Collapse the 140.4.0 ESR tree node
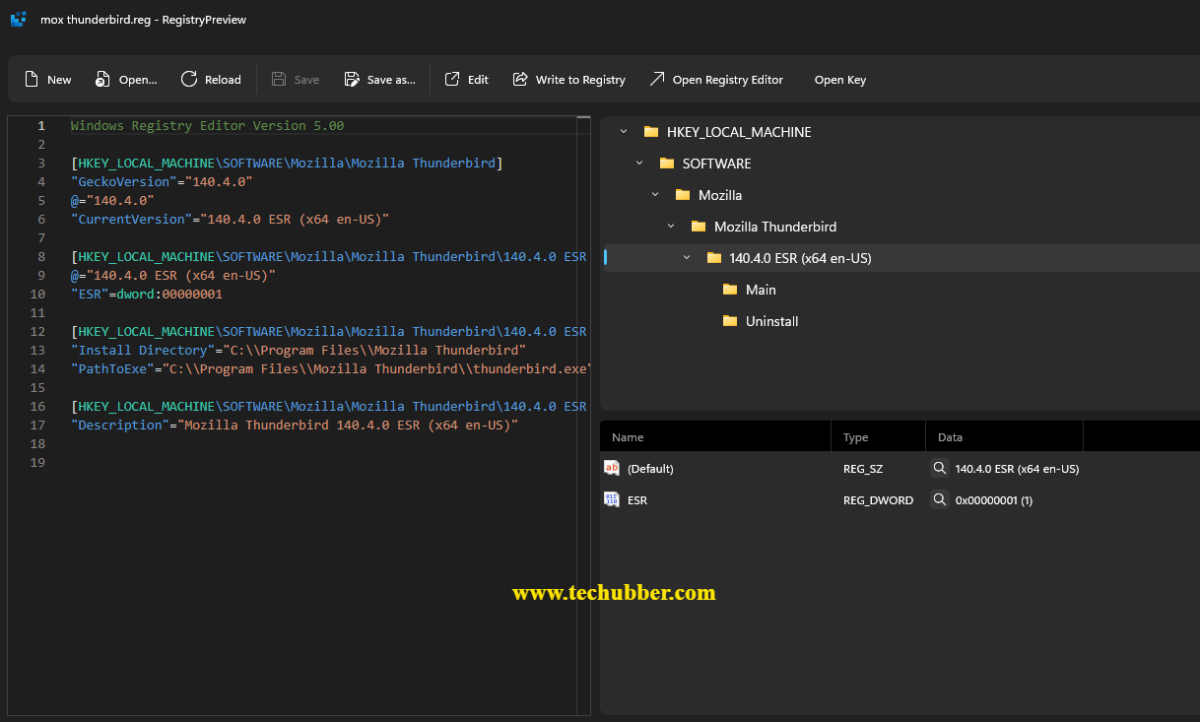Viewport: 1200px width, 722px height. (687, 258)
